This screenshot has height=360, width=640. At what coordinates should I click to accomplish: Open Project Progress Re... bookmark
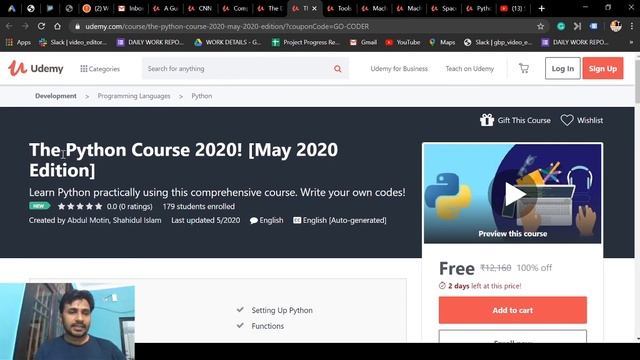tap(306, 42)
